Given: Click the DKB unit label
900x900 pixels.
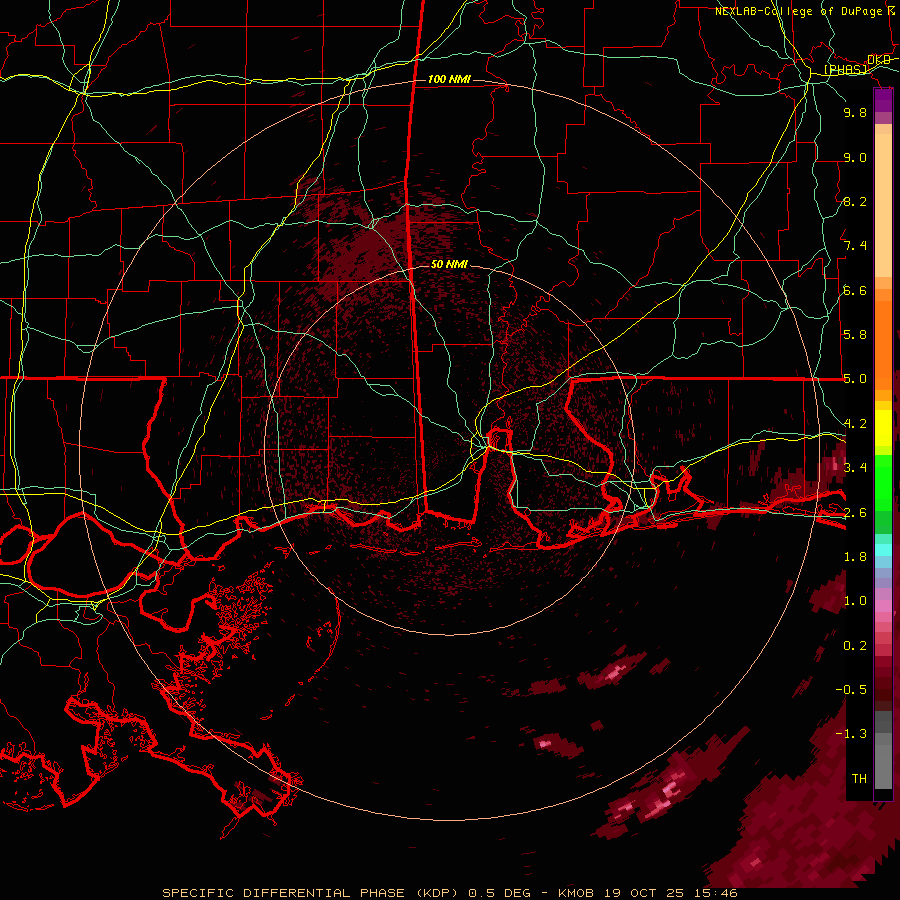Looking at the screenshot, I should (879, 60).
